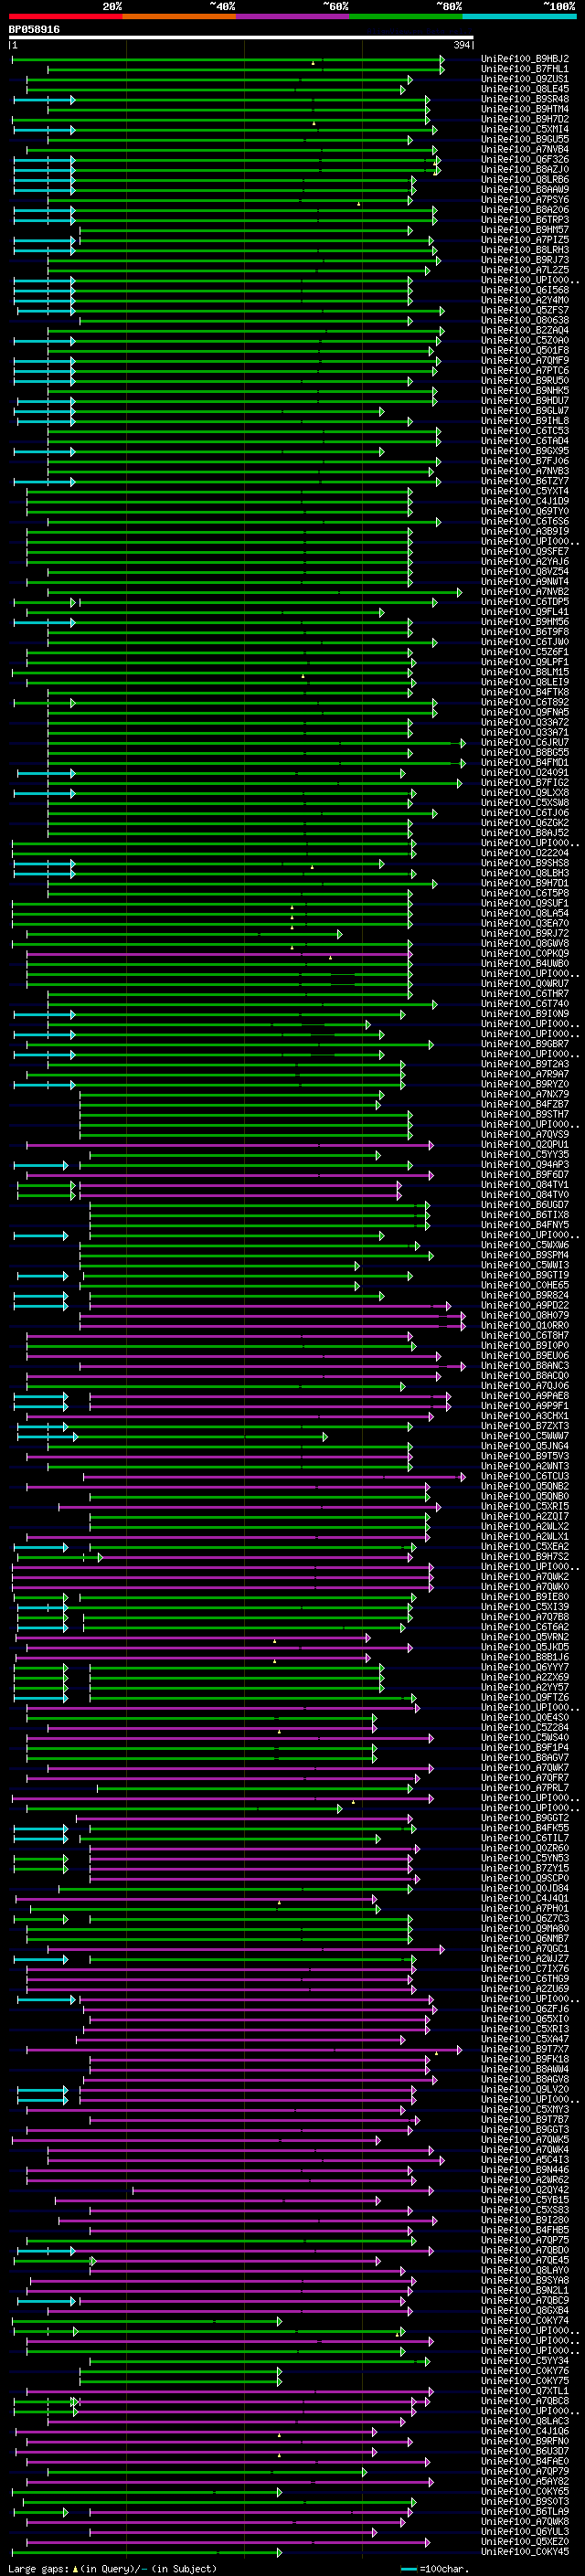Click the red 20% identity legend bar

[x=65, y=16]
